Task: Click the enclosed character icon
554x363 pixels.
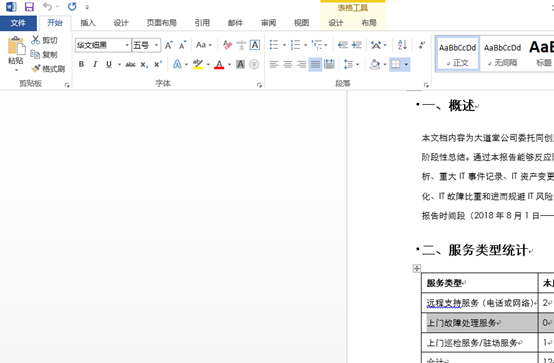Action: [x=254, y=64]
